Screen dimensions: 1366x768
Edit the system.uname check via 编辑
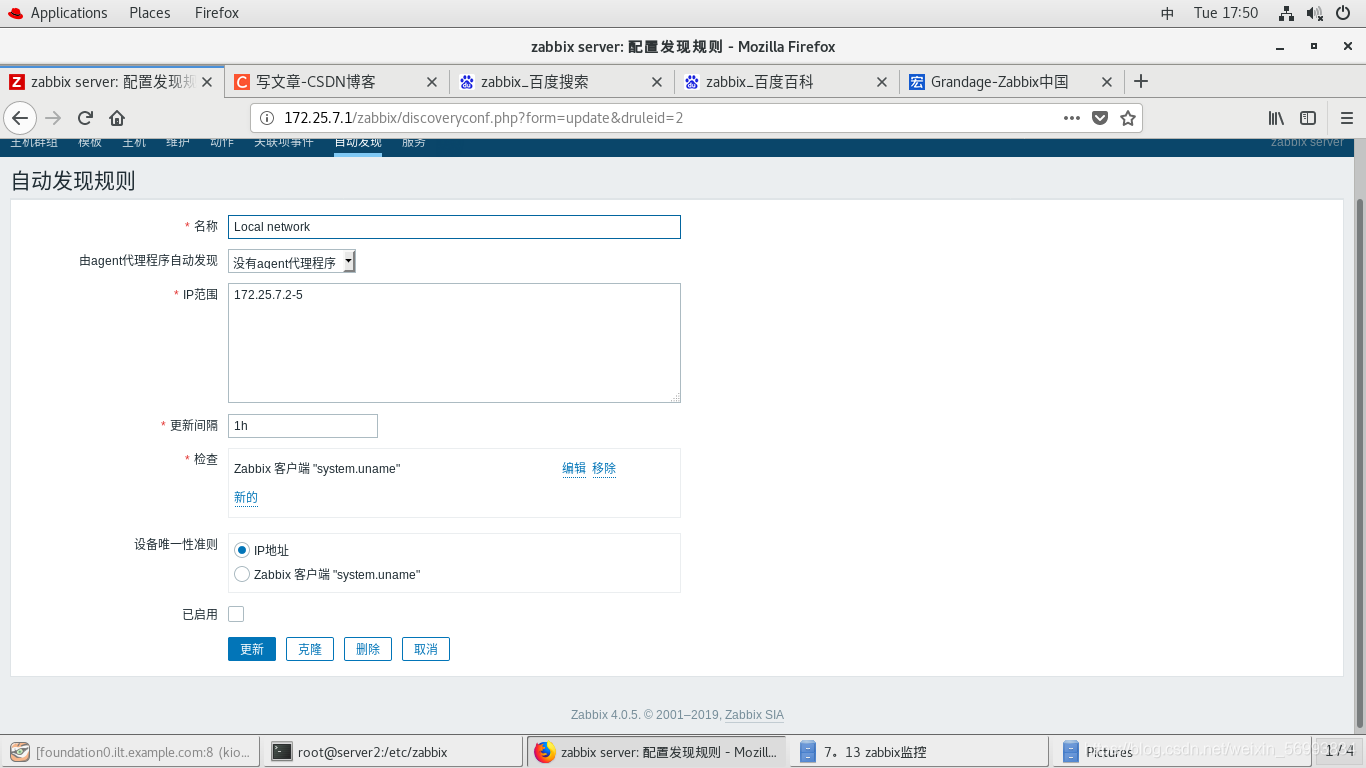pyautogui.click(x=574, y=468)
